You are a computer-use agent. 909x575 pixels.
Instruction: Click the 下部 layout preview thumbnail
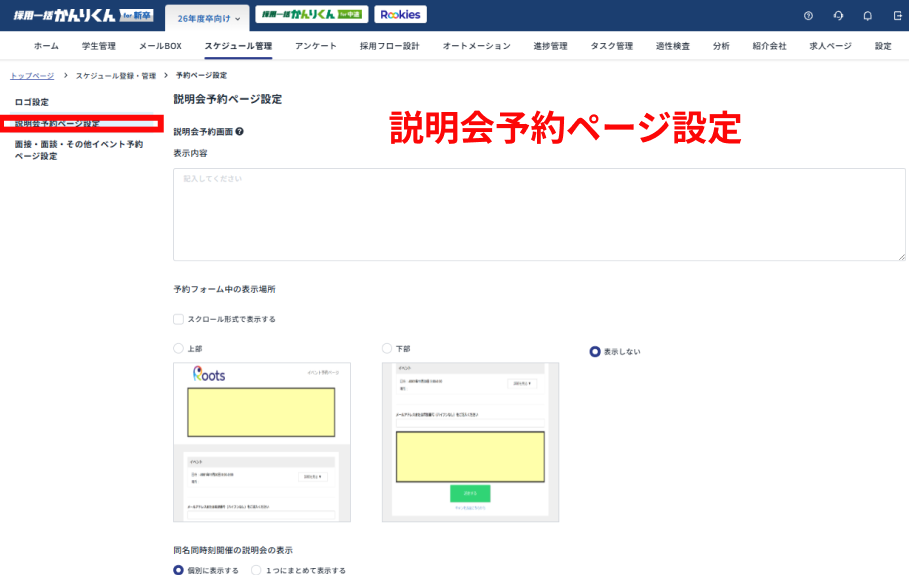(x=470, y=442)
